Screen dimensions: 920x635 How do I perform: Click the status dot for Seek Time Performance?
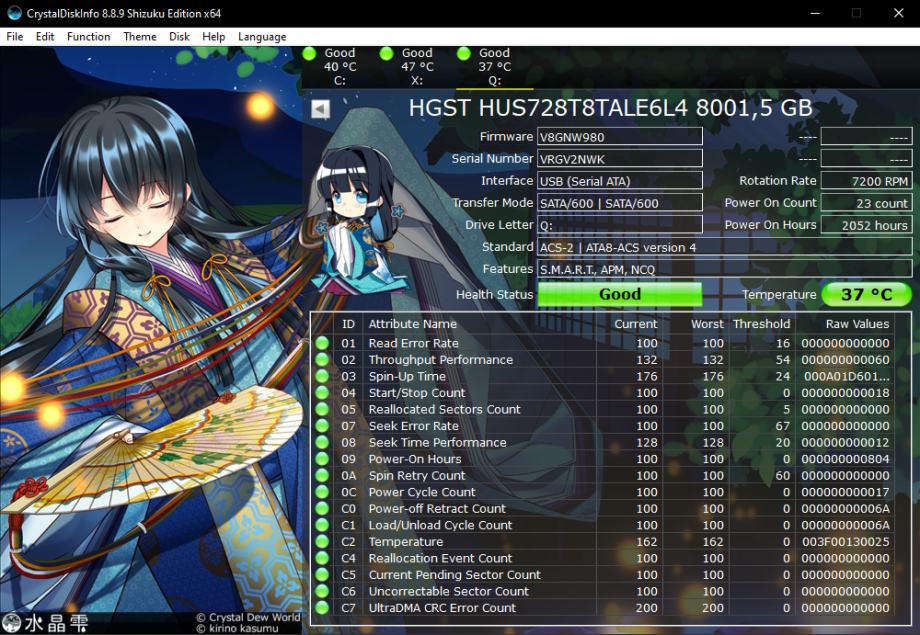pos(322,442)
